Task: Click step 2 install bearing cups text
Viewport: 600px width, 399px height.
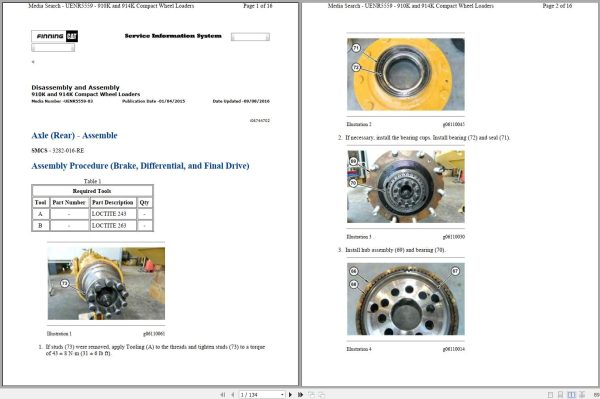Action: [x=428, y=137]
